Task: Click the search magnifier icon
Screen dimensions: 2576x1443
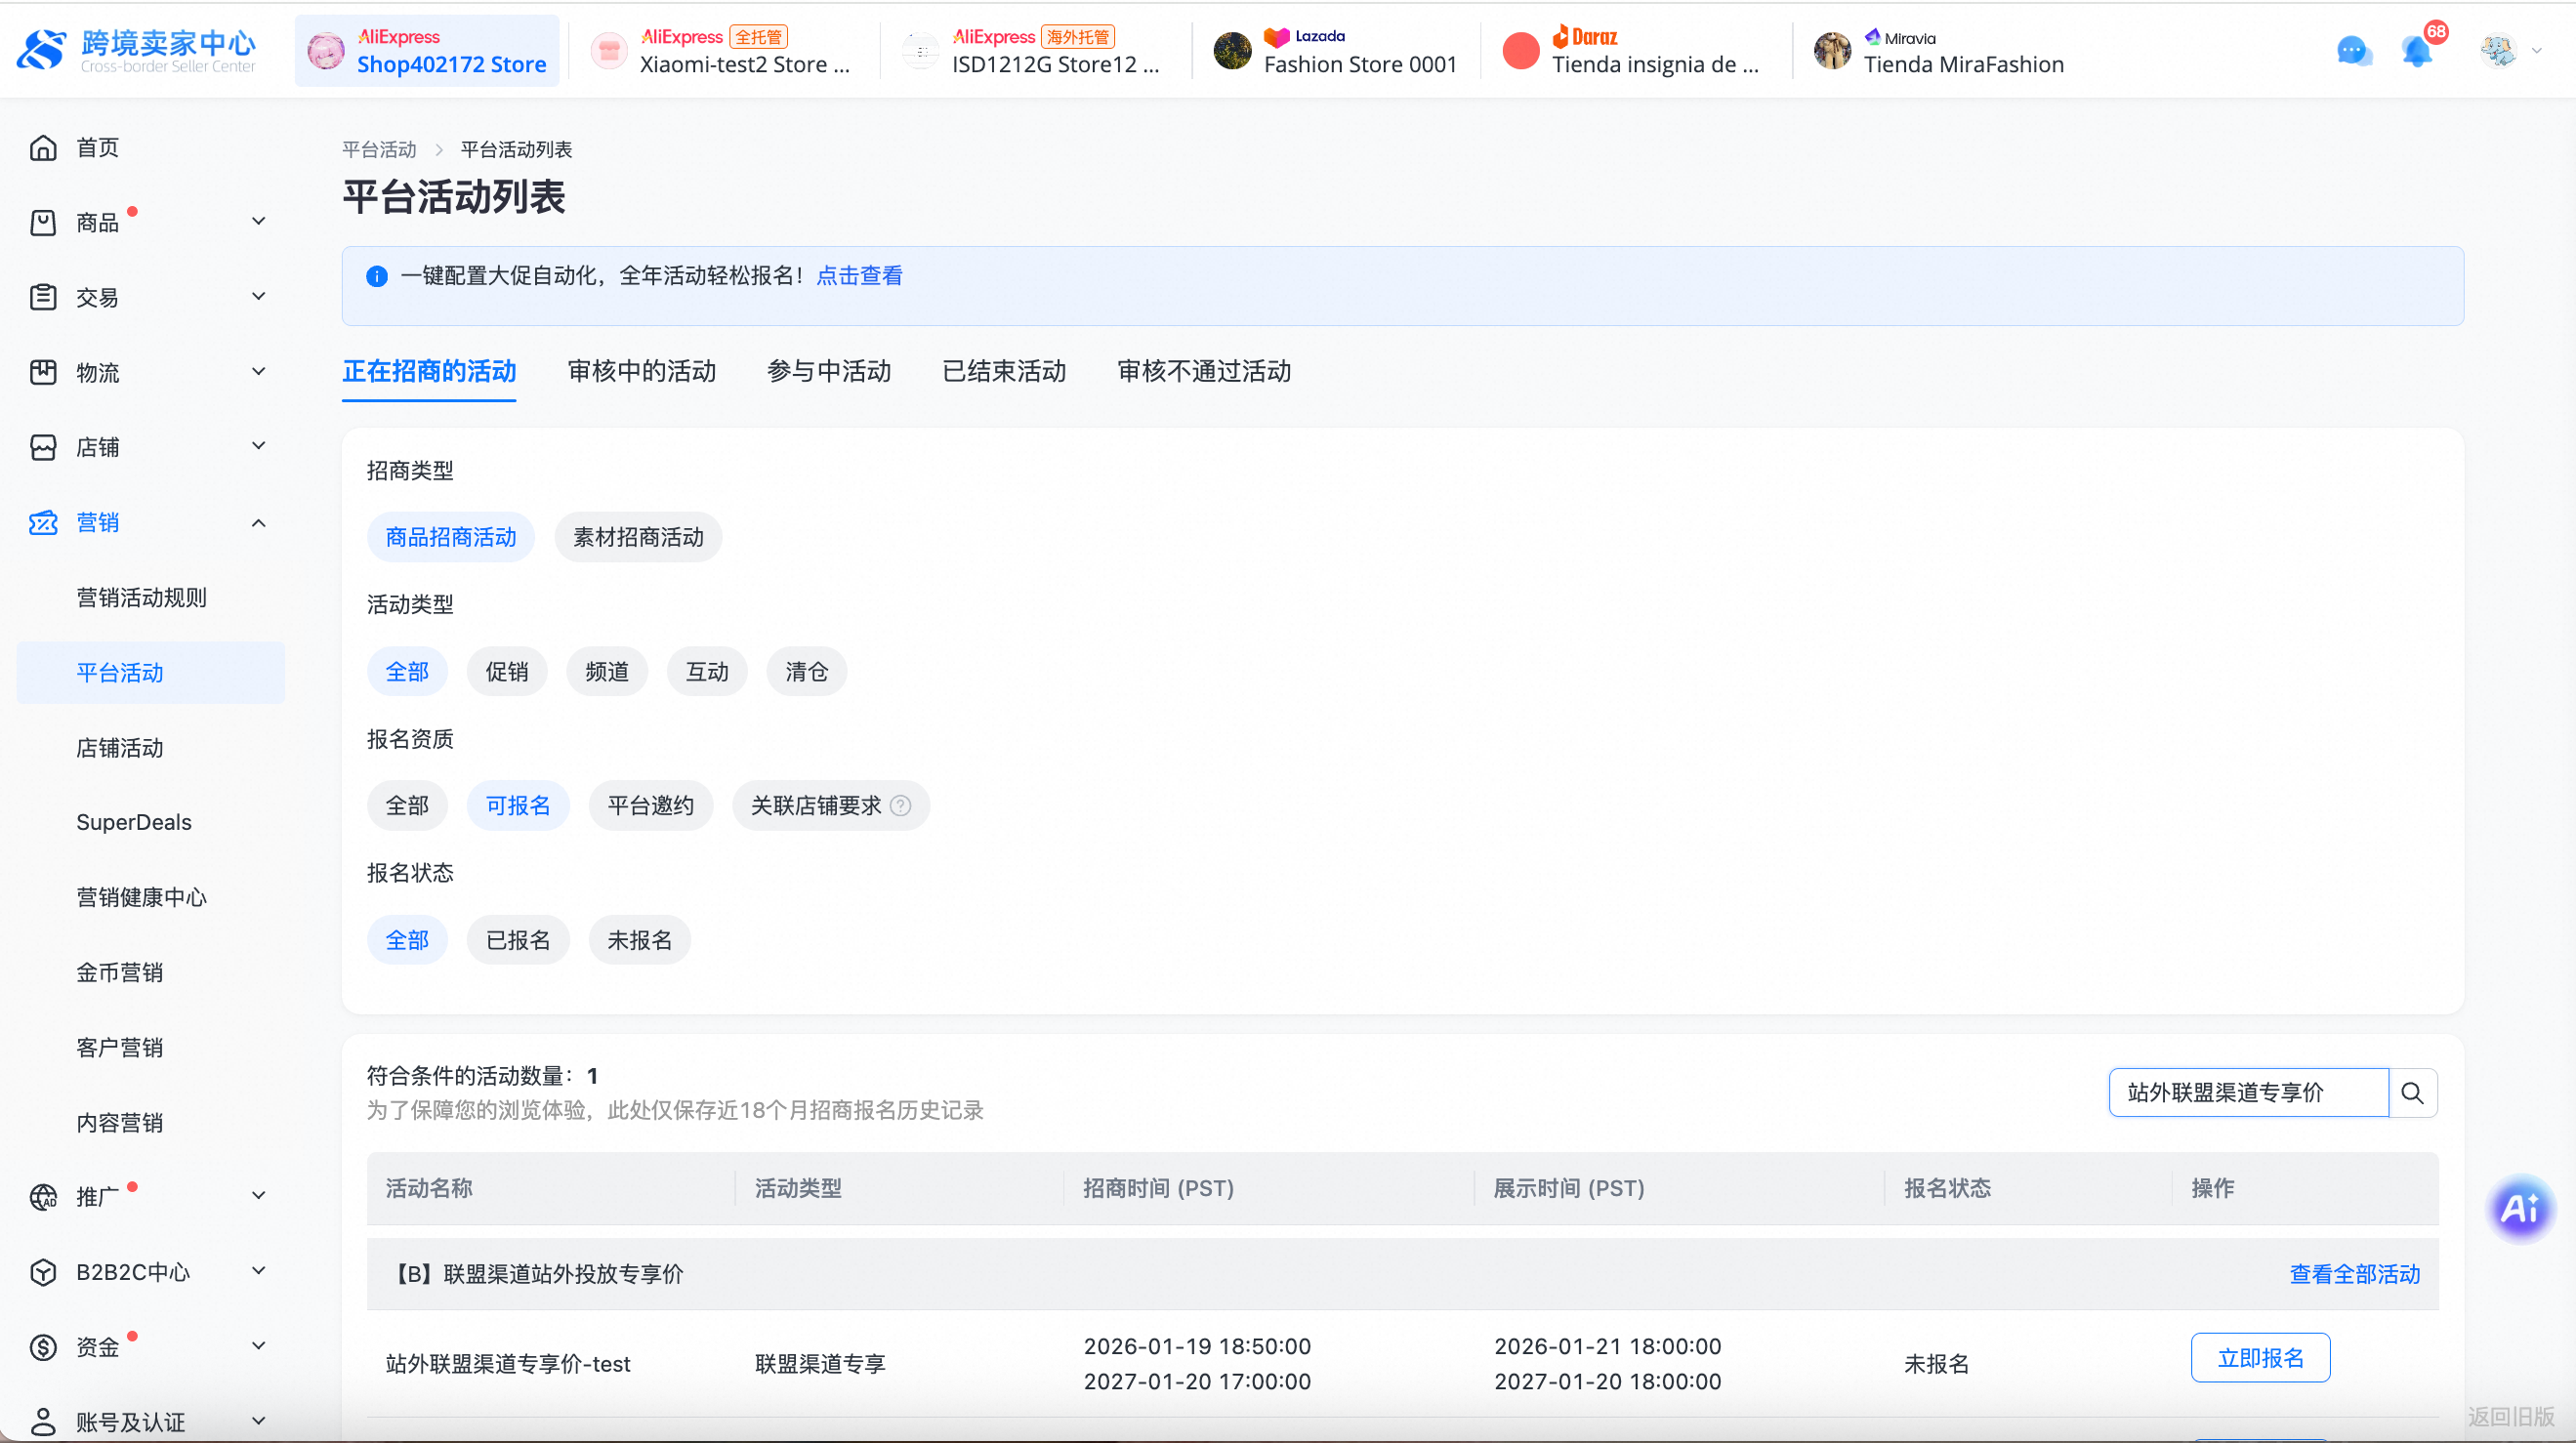Action: point(2412,1093)
